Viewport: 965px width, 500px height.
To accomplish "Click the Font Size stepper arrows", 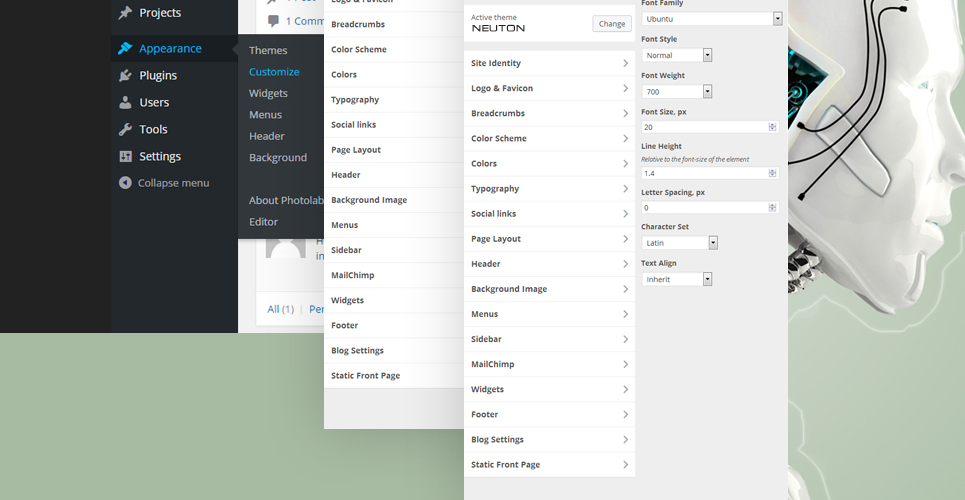I will click(772, 127).
